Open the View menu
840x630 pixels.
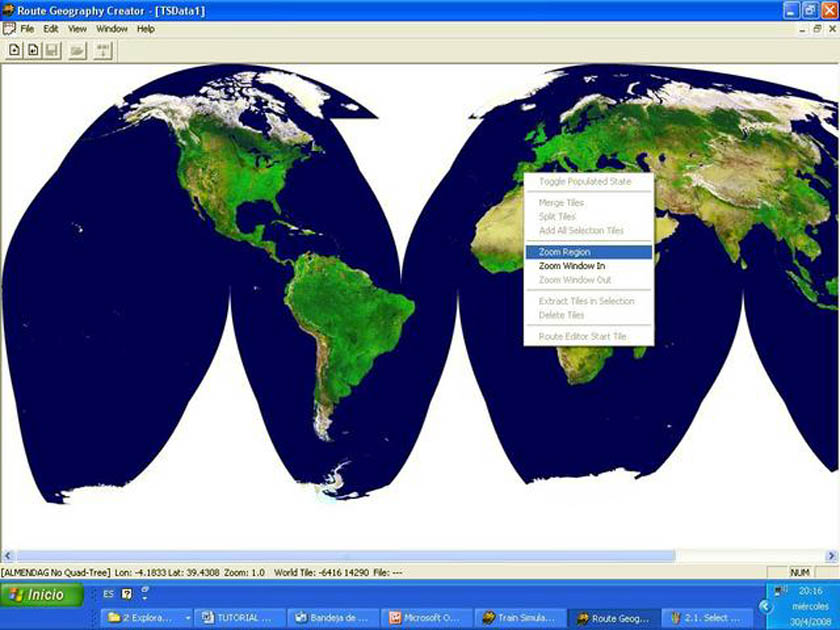pos(77,29)
